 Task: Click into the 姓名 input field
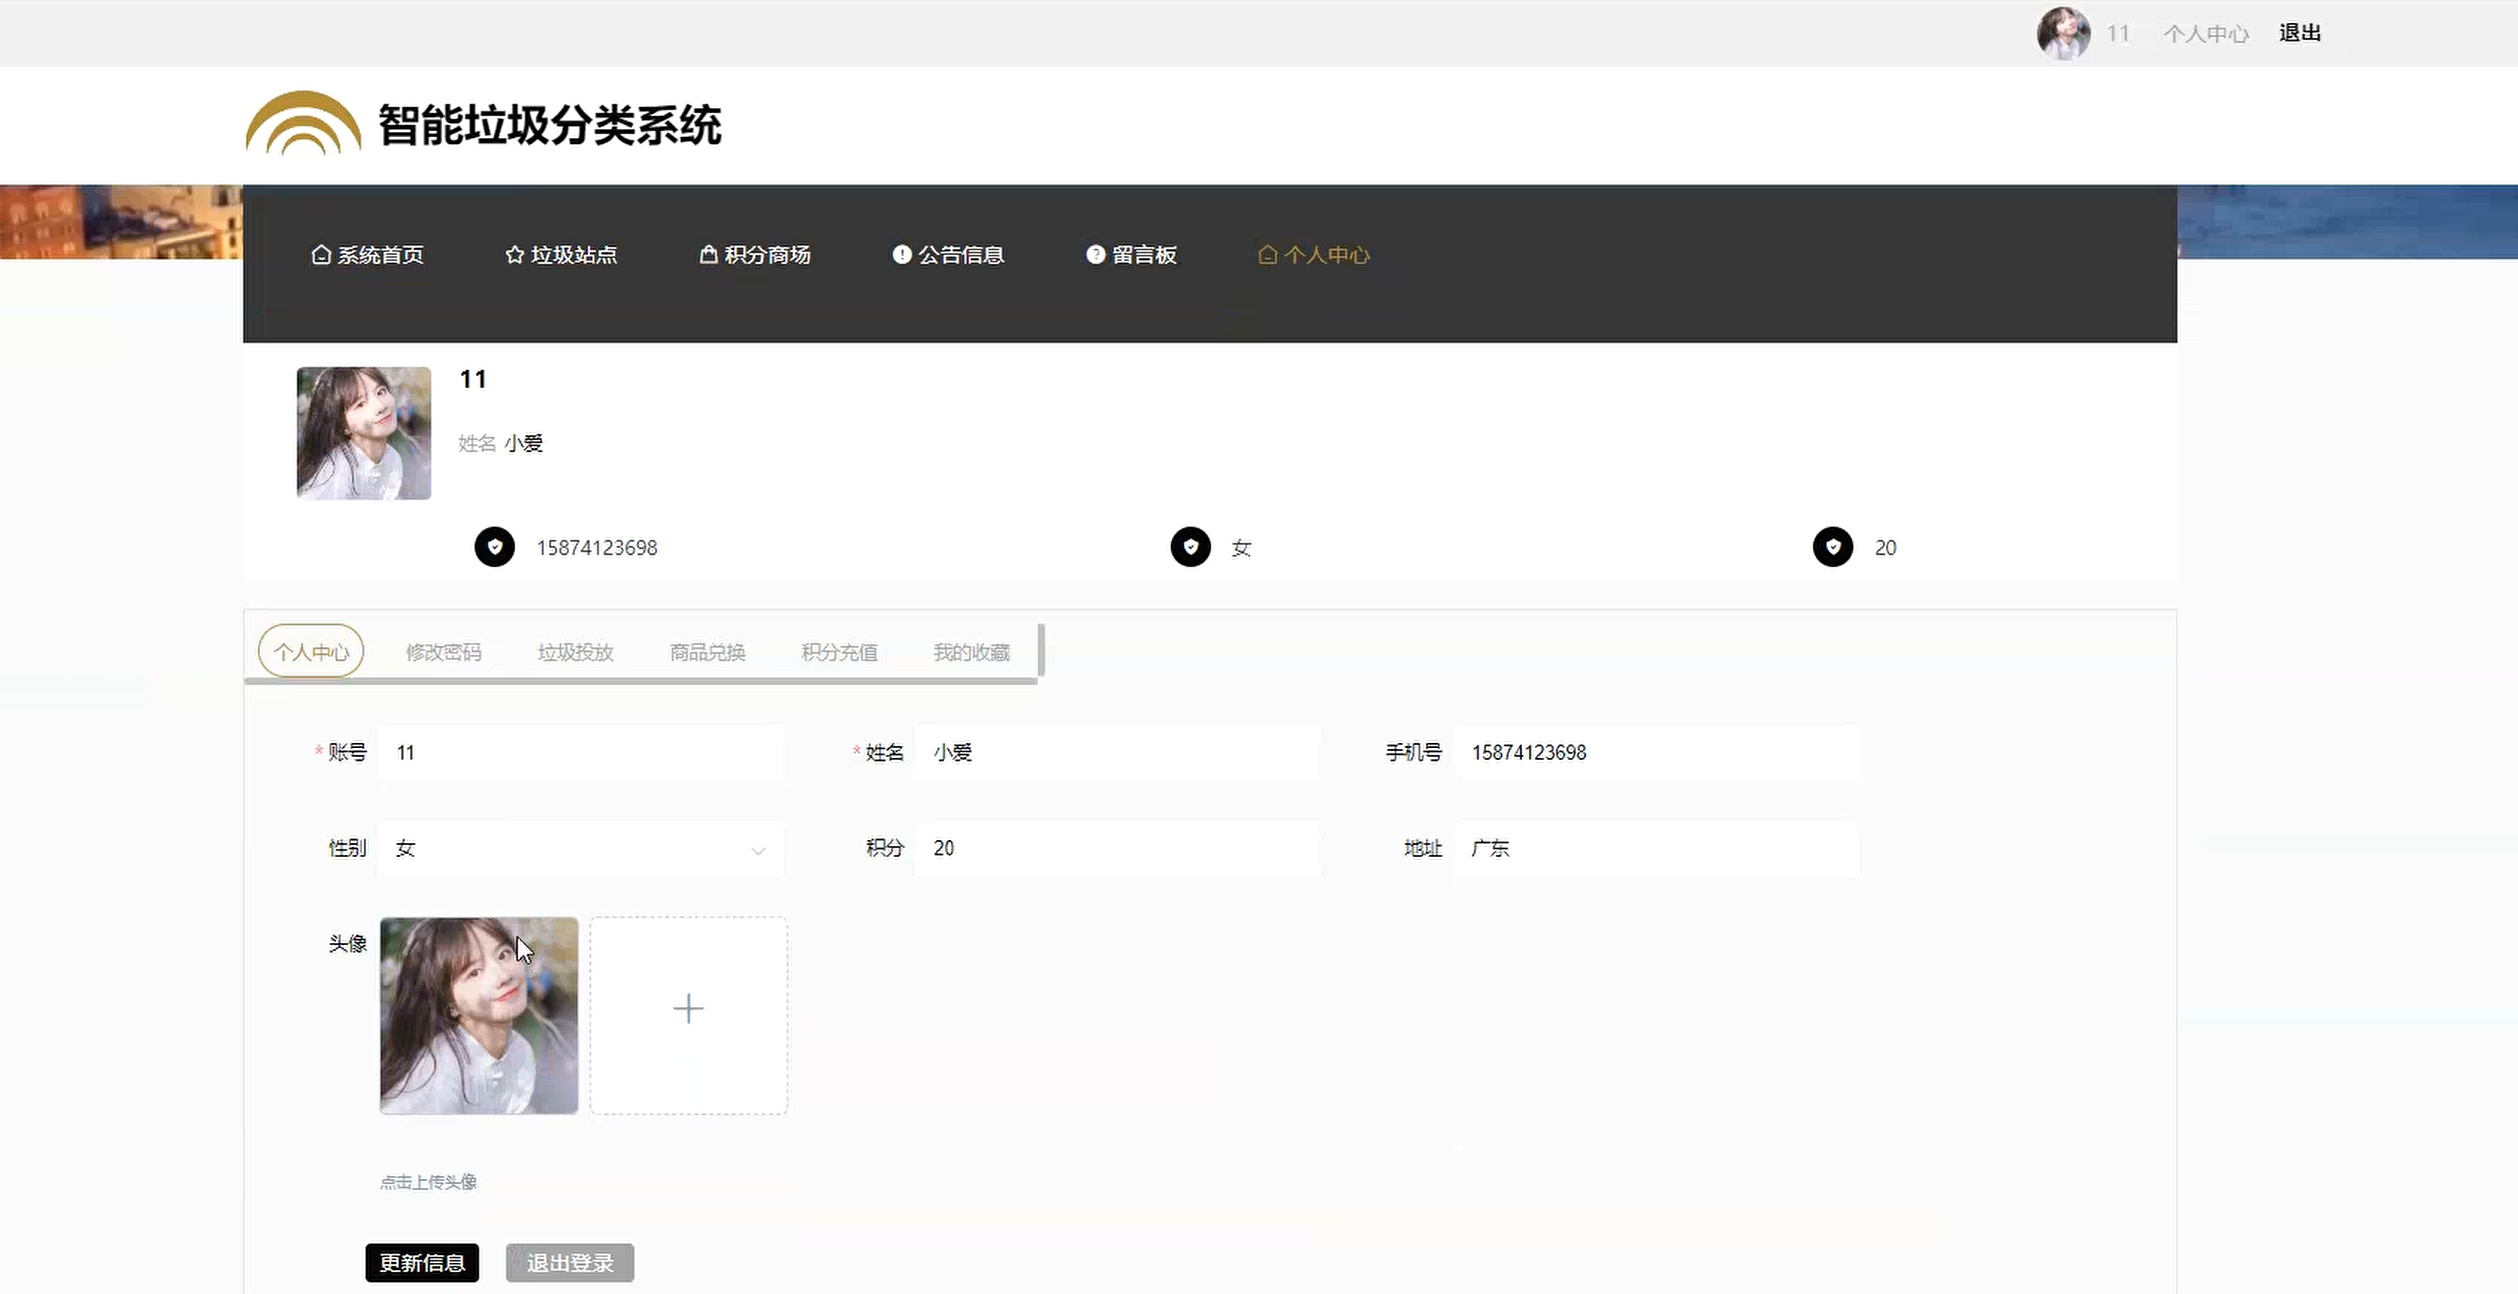[x=1118, y=752]
